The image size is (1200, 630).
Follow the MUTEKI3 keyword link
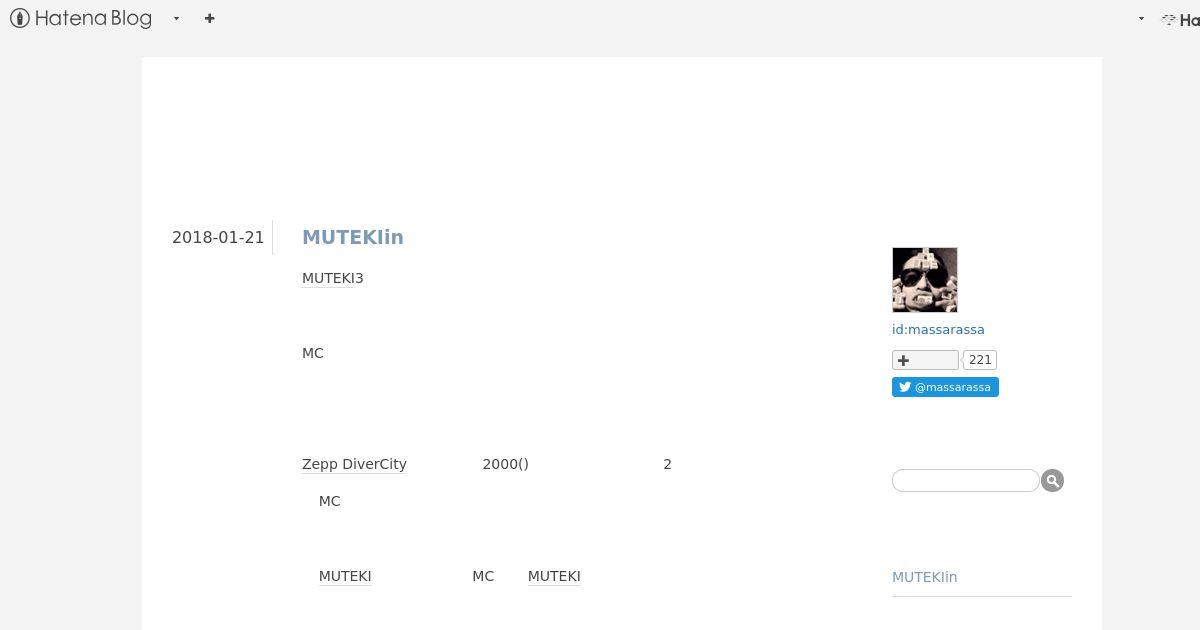pyautogui.click(x=332, y=278)
